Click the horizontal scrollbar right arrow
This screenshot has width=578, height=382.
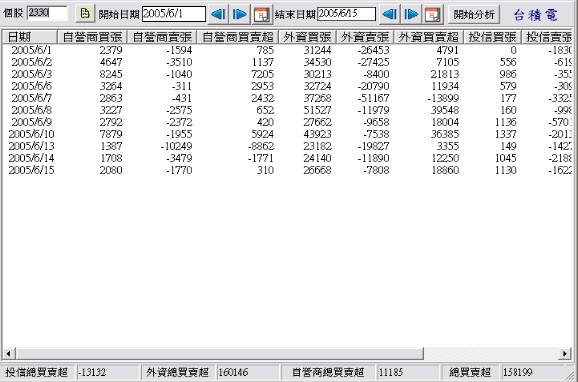tap(565, 354)
